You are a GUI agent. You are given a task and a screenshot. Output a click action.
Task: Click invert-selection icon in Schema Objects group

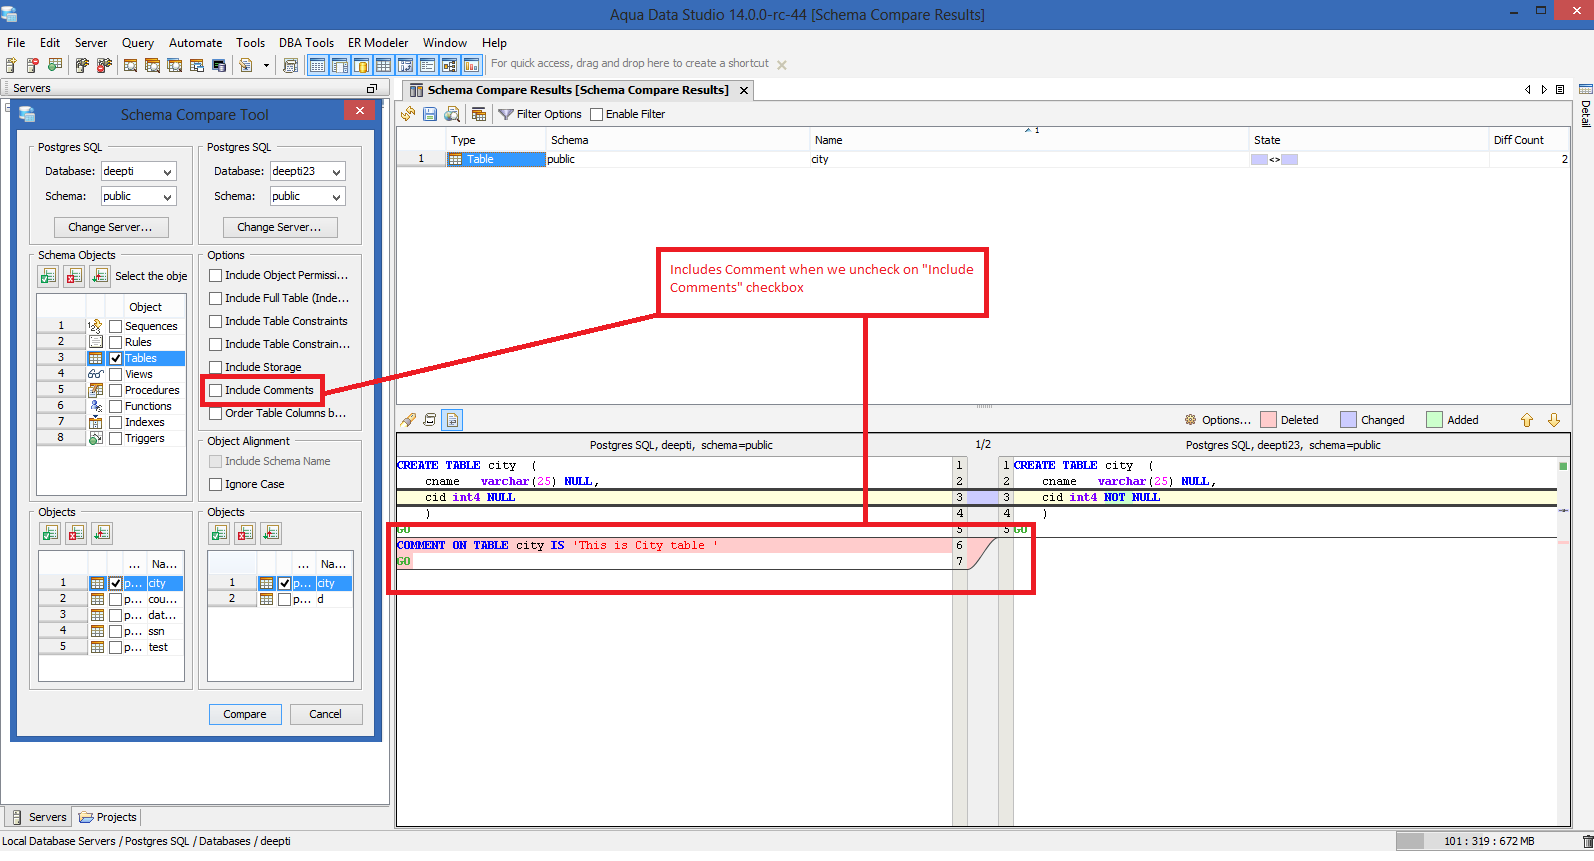100,276
